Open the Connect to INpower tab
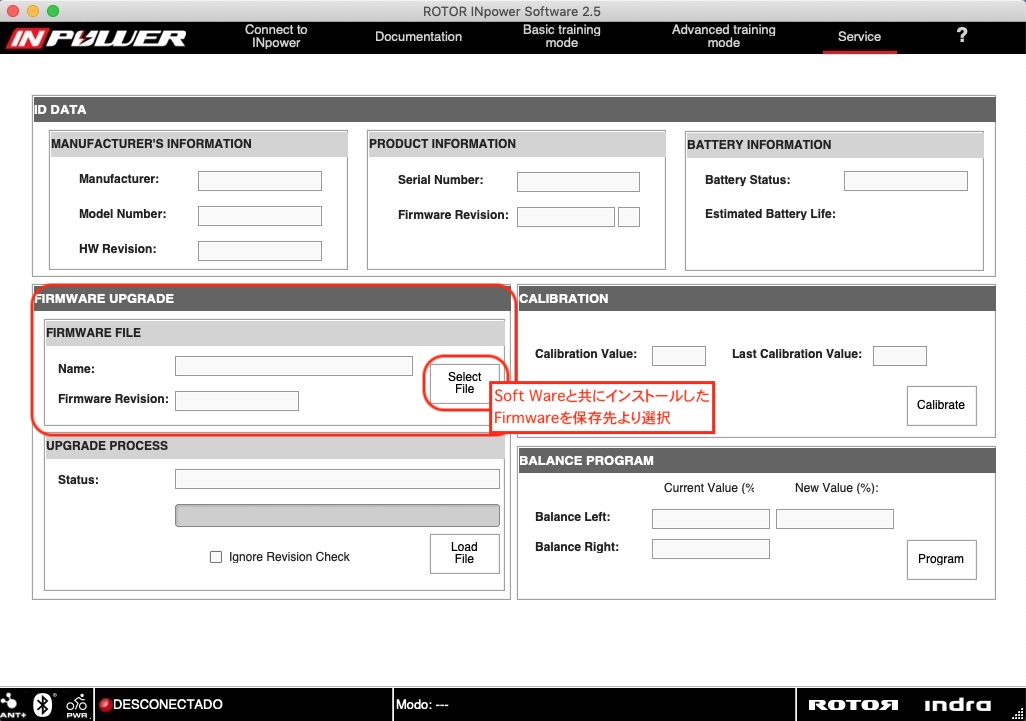Screen dimensions: 1026x721 [x=276, y=36]
